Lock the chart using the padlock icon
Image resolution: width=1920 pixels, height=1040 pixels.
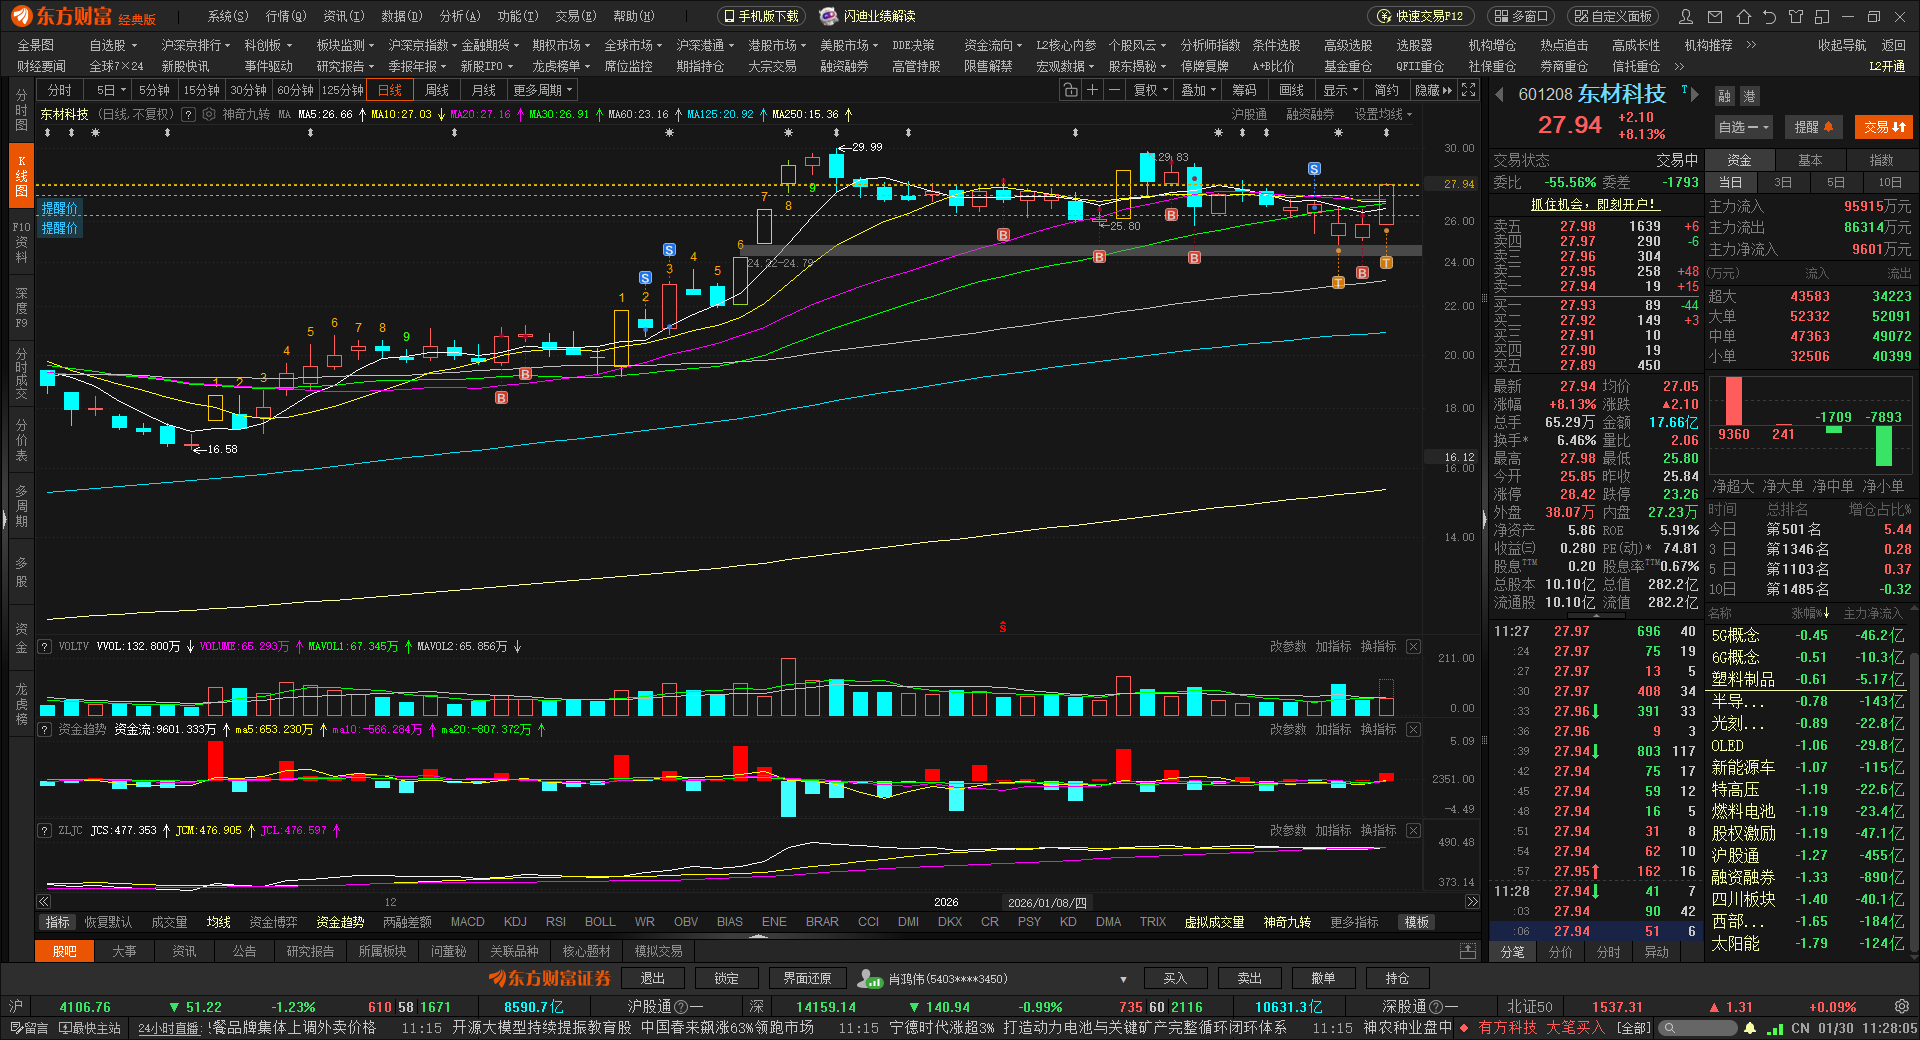click(1070, 90)
